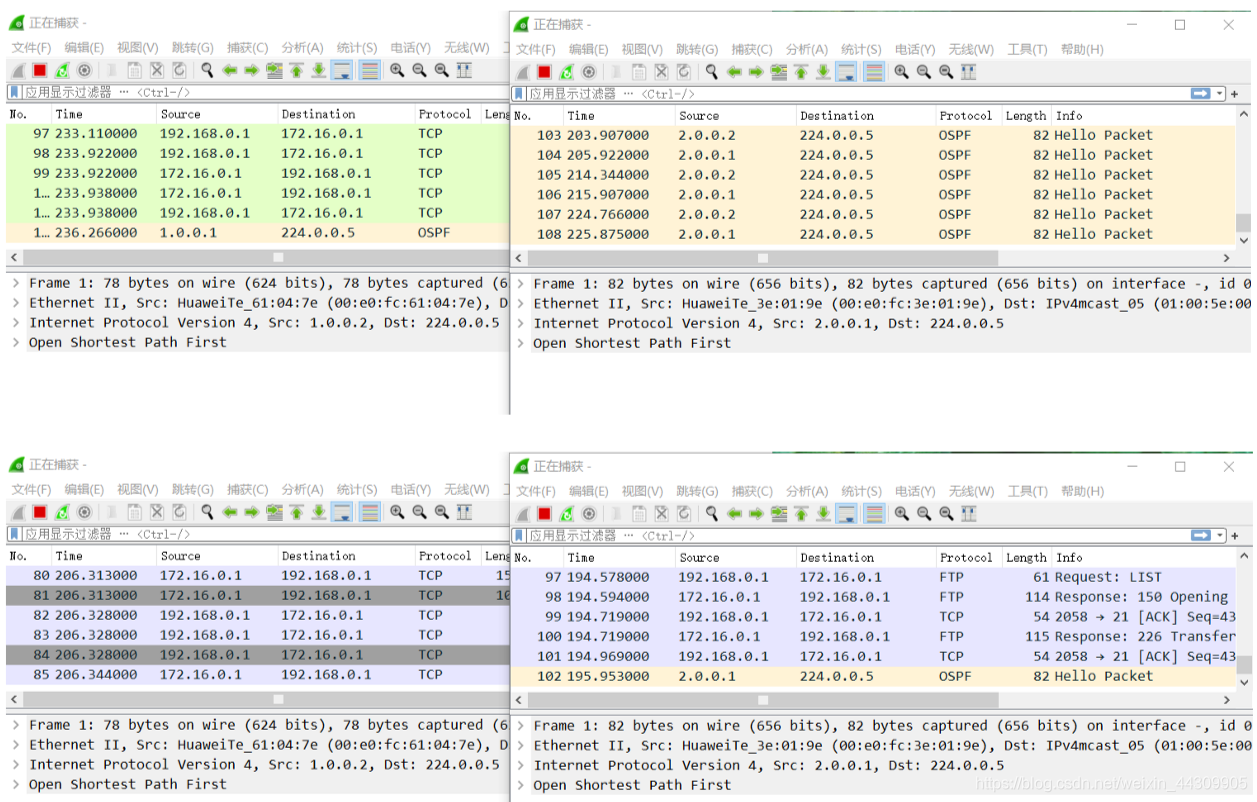Toggle packet colorization in window listing packet 80
The height and width of the screenshot is (802, 1257).
click(370, 512)
